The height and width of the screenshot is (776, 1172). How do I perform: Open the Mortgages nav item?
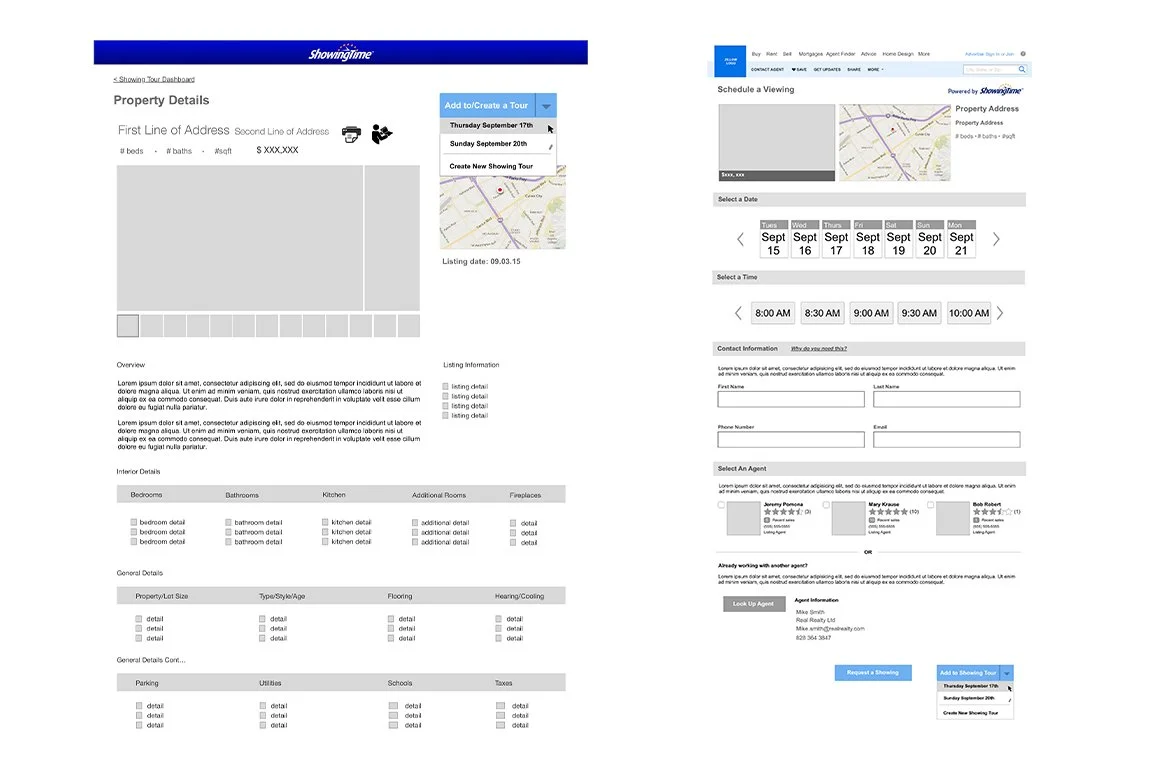(x=811, y=54)
